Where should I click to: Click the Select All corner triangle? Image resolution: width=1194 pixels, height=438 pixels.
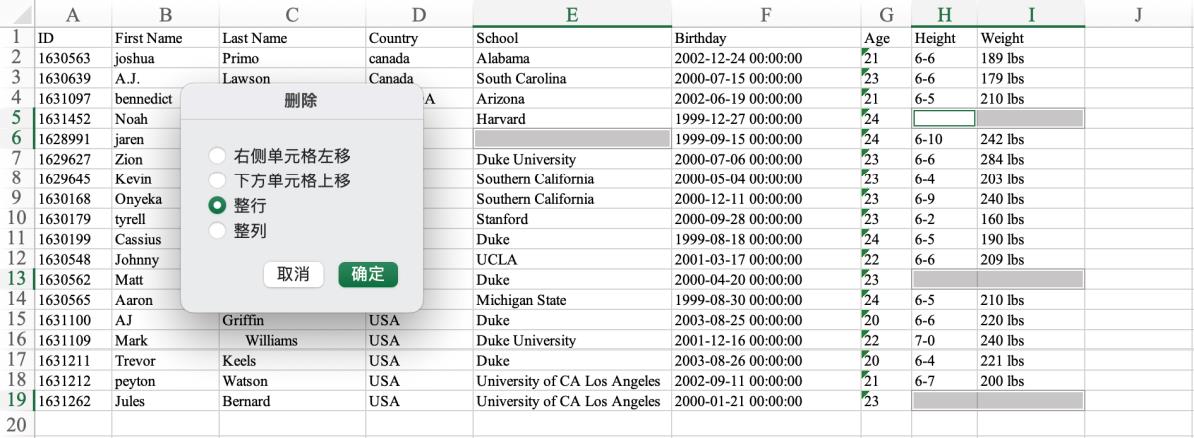tap(16, 14)
